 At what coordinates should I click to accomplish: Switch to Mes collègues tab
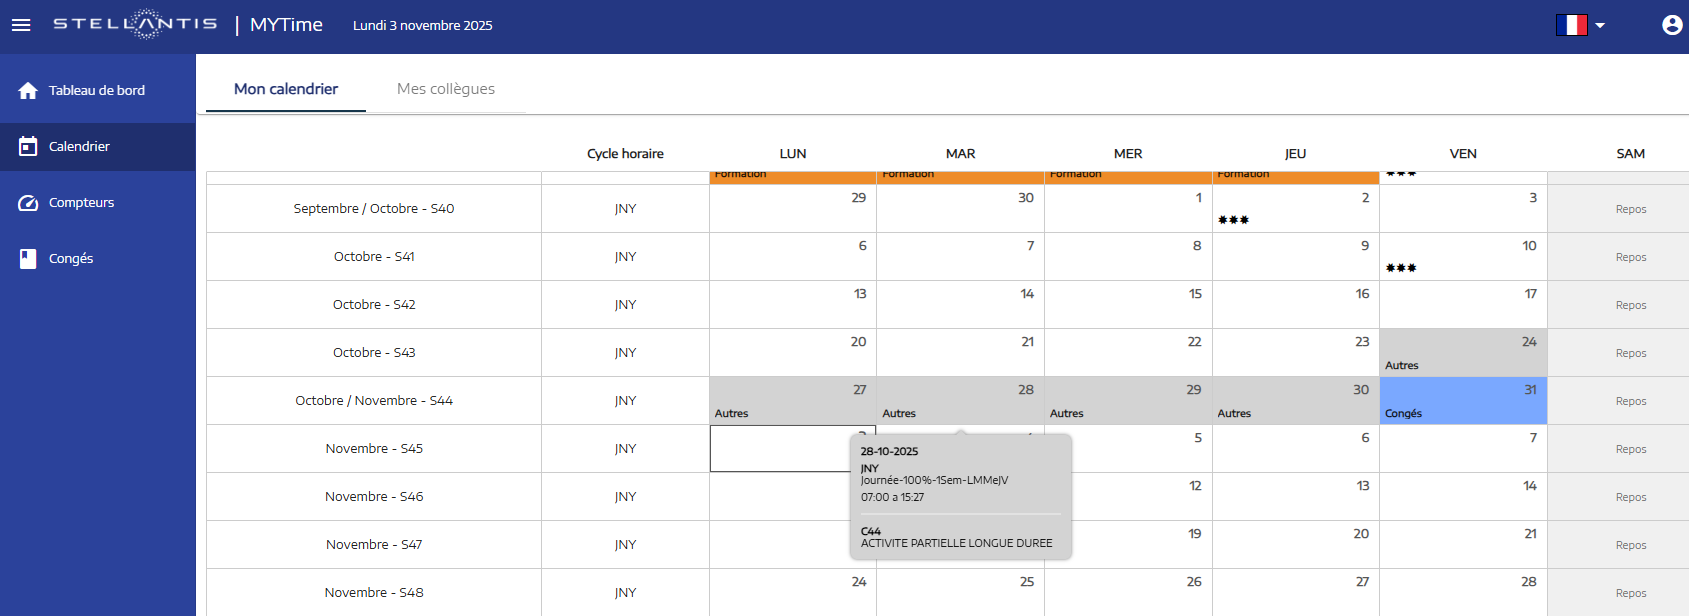click(x=445, y=89)
